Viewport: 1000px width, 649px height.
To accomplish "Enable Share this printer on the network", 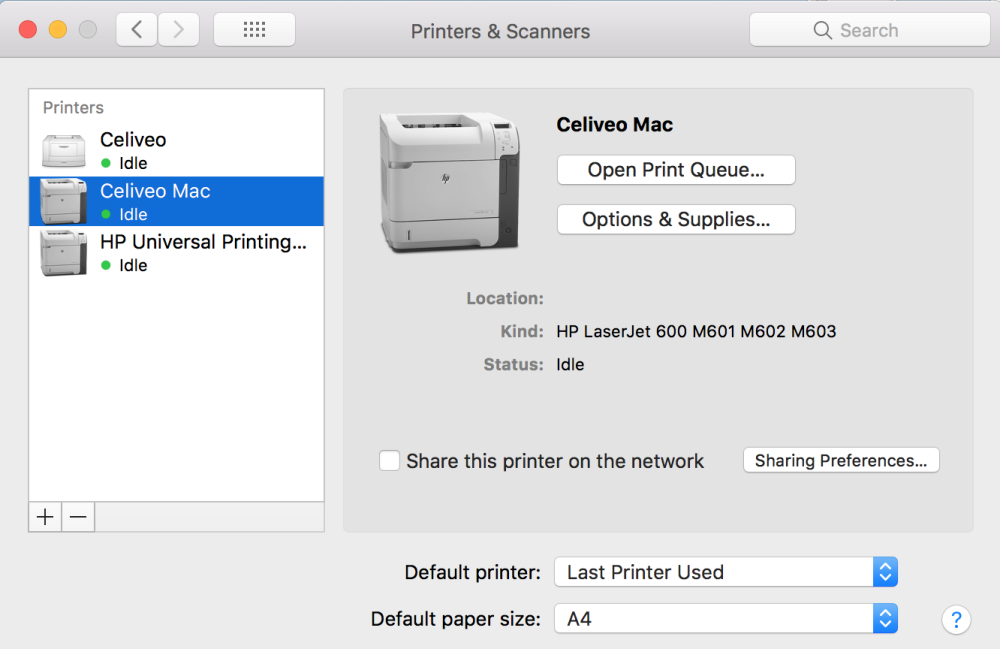I will click(x=390, y=461).
